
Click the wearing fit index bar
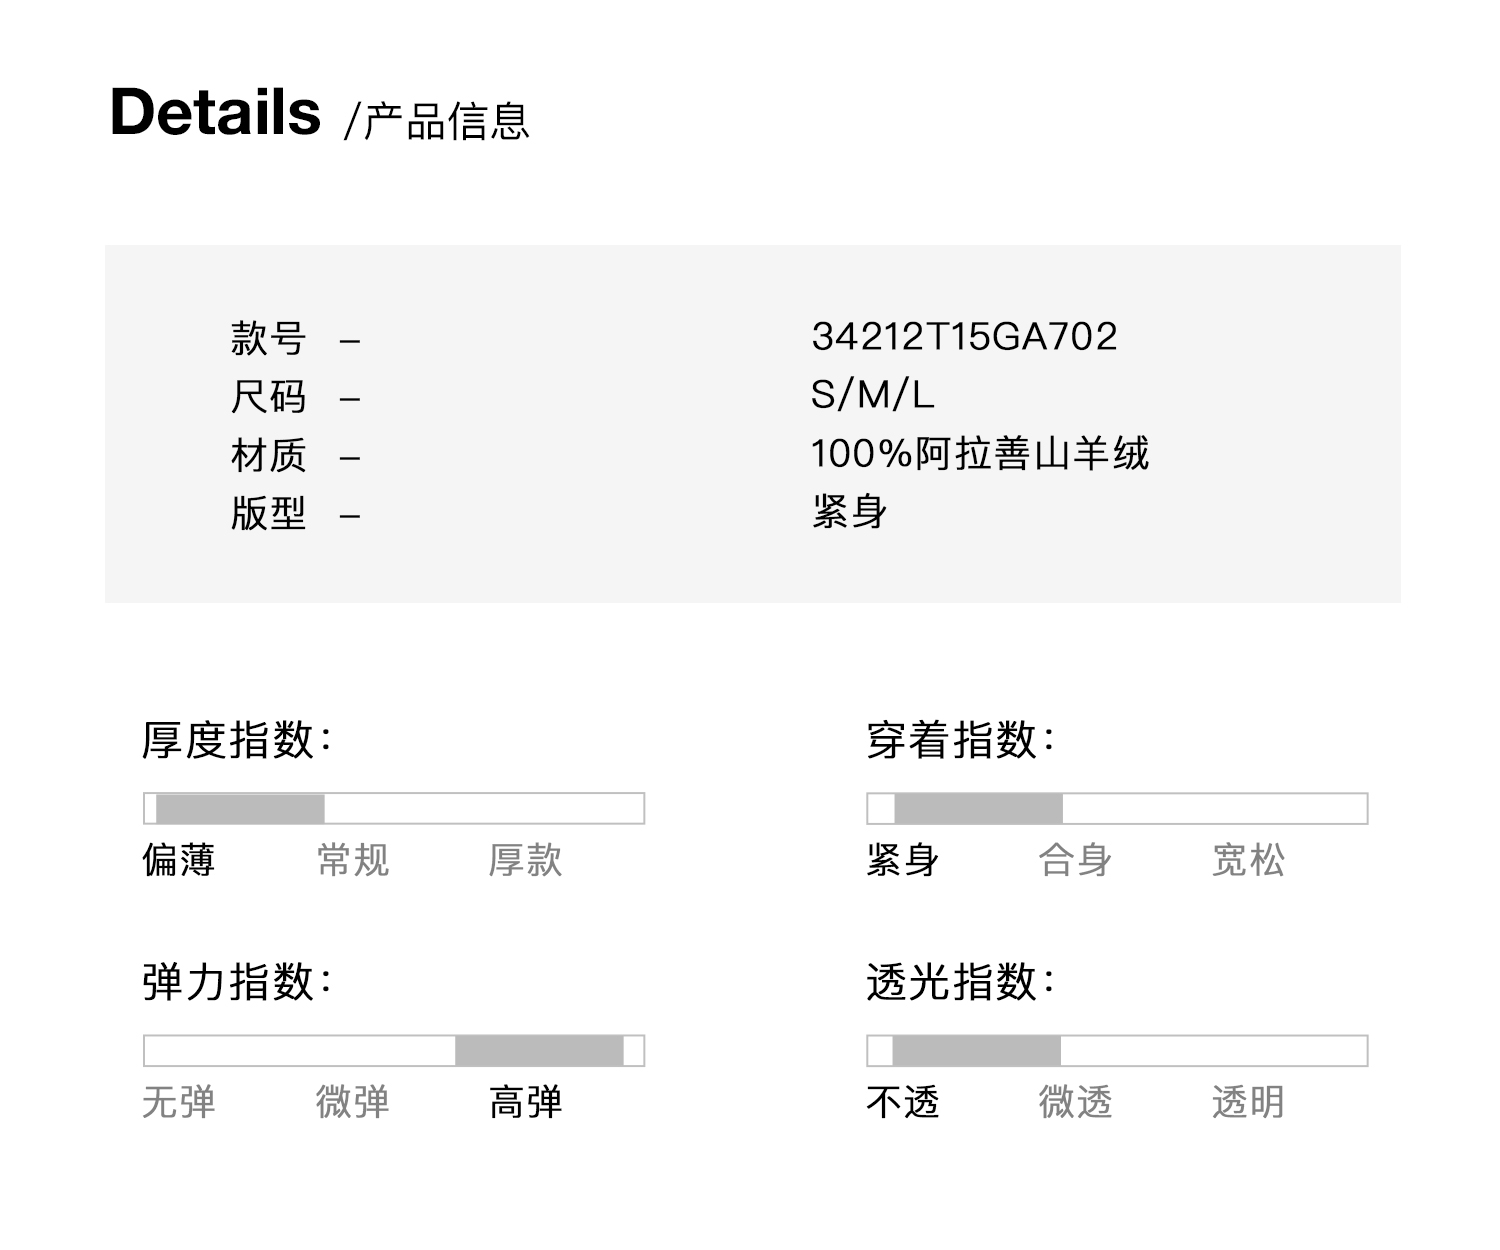pyautogui.click(x=1116, y=808)
